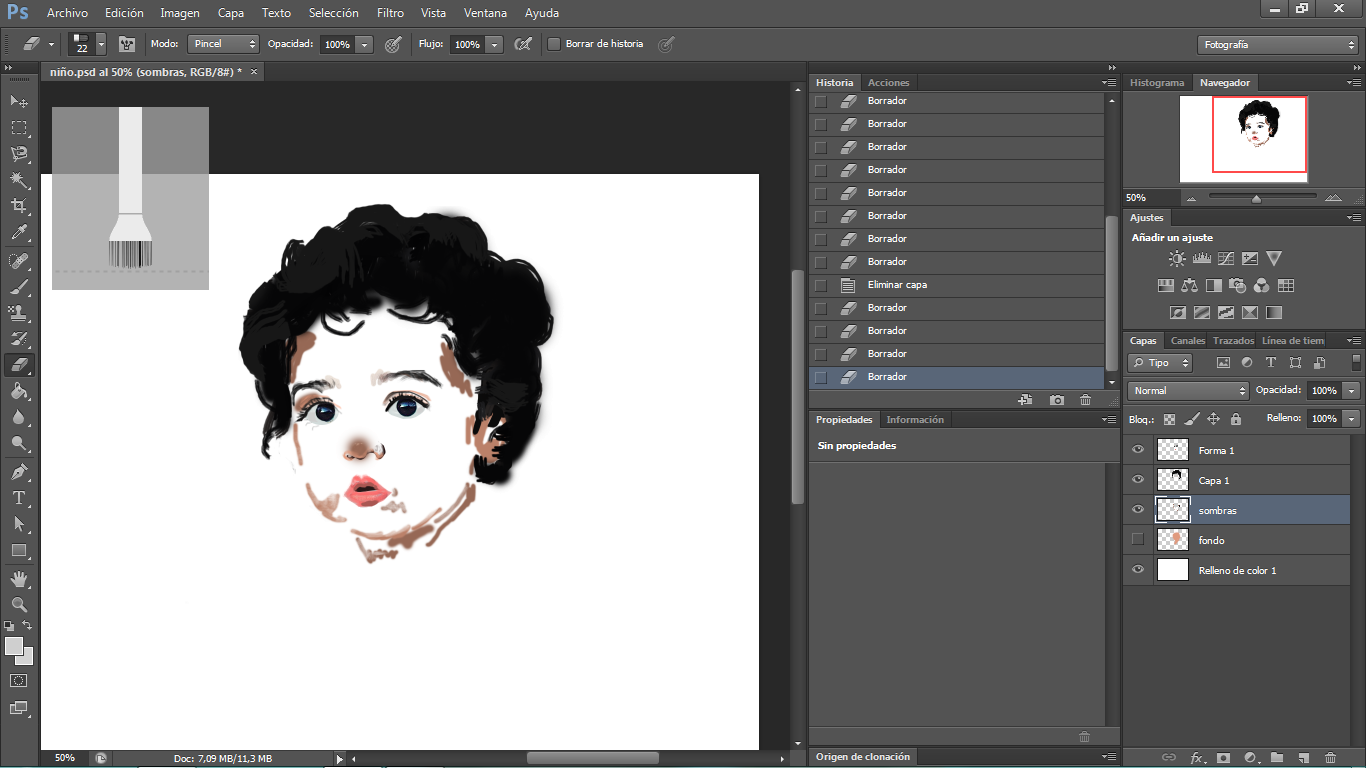
Task: Show the fondo layer
Action: pos(1137,540)
